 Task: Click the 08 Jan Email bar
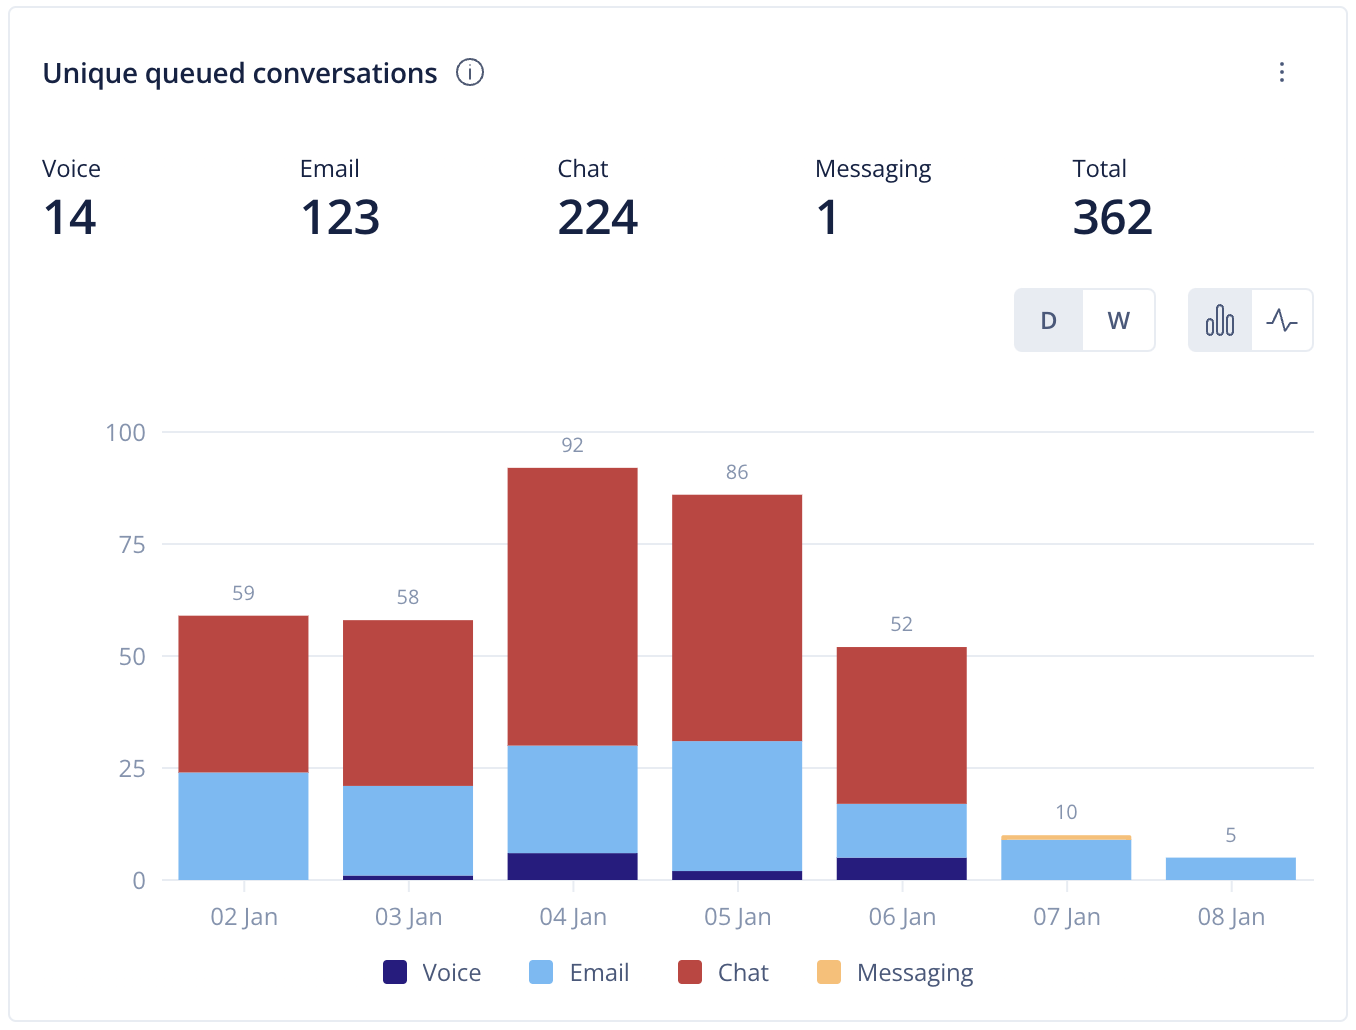point(1231,869)
